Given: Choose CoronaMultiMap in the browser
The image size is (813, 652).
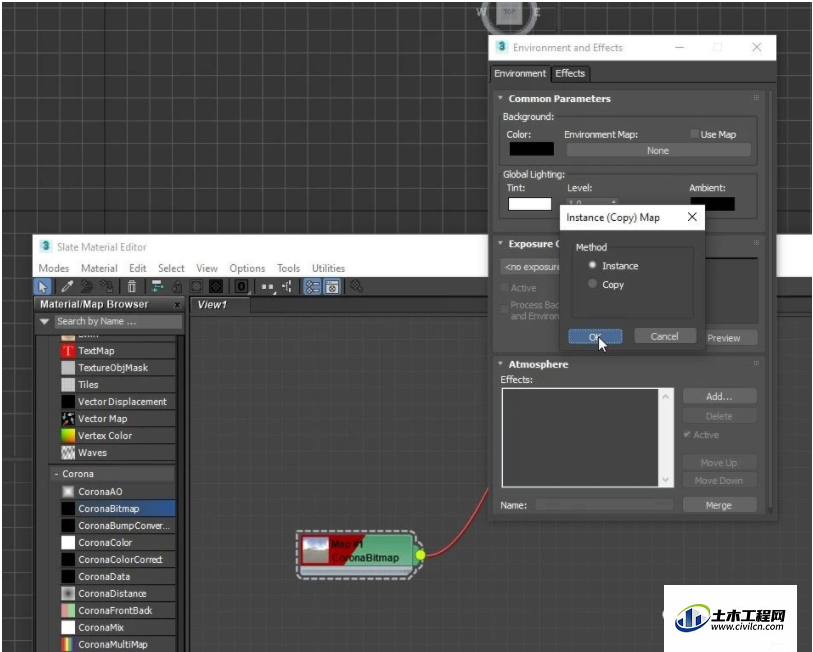Looking at the screenshot, I should [118, 644].
